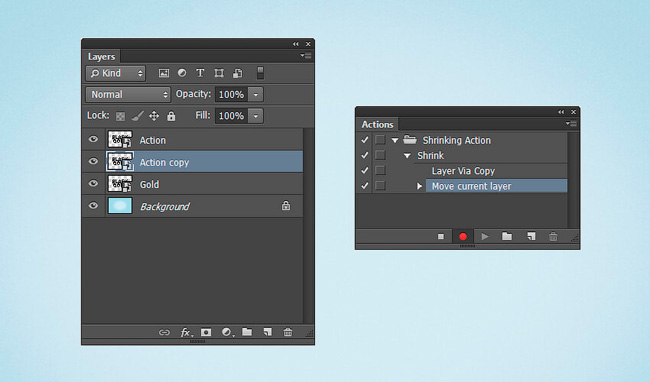Filter layers by type (T) icon
Image resolution: width=650 pixels, height=382 pixels.
coord(200,73)
